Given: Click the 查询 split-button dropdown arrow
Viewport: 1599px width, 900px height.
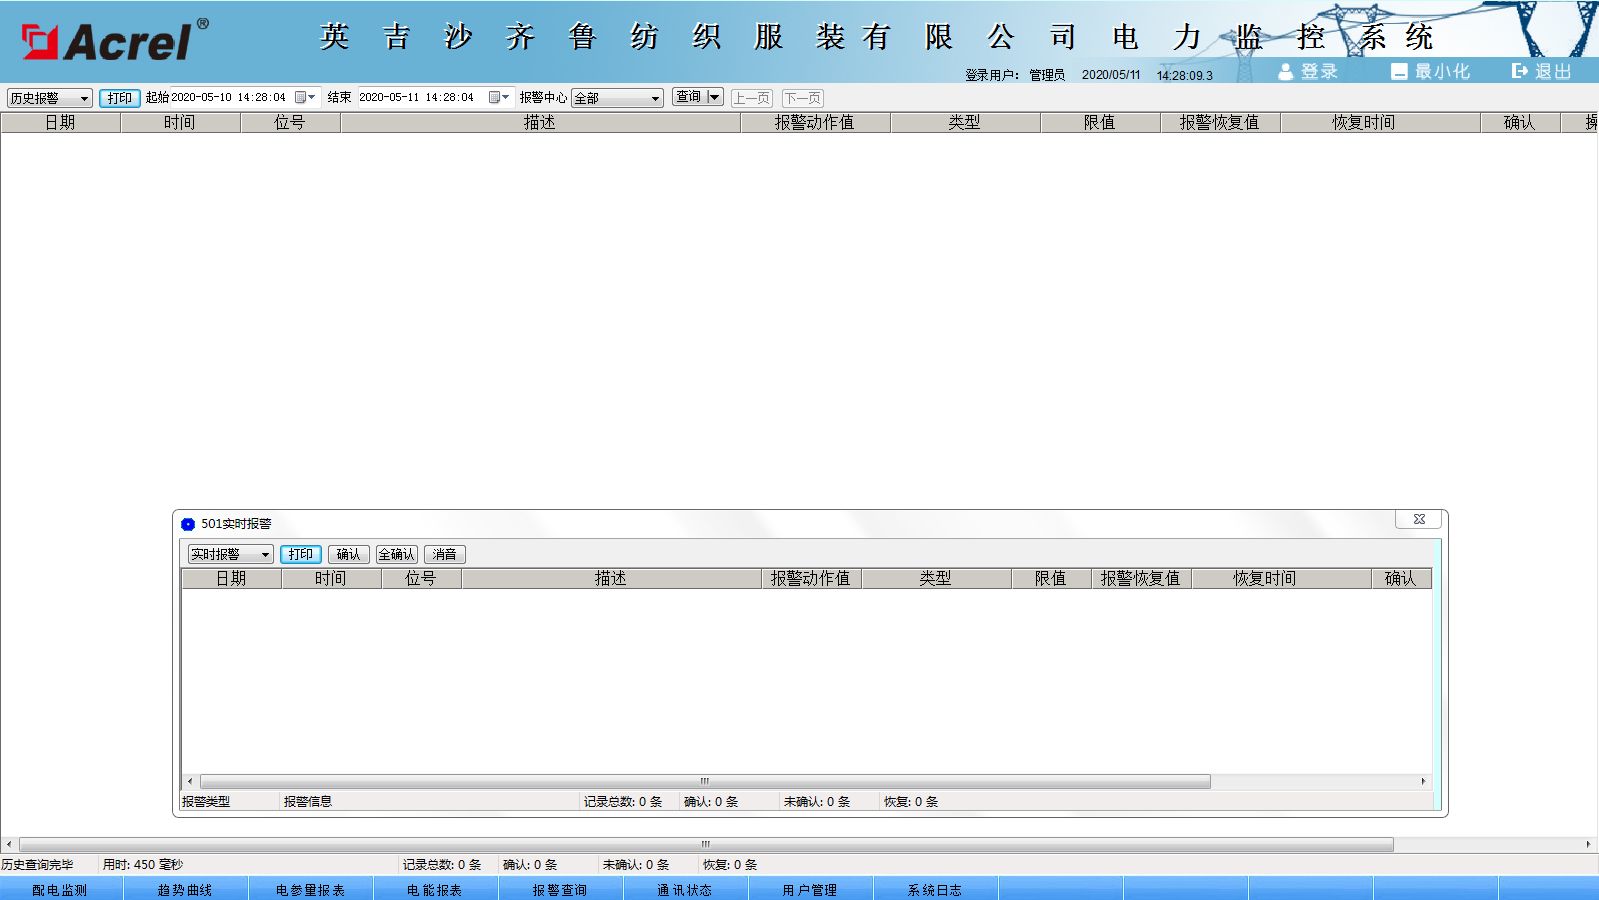Looking at the screenshot, I should [714, 97].
